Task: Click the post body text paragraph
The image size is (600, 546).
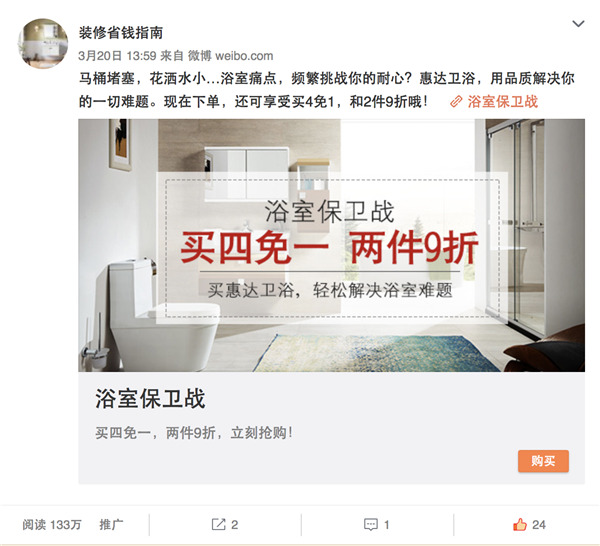Action: click(326, 90)
